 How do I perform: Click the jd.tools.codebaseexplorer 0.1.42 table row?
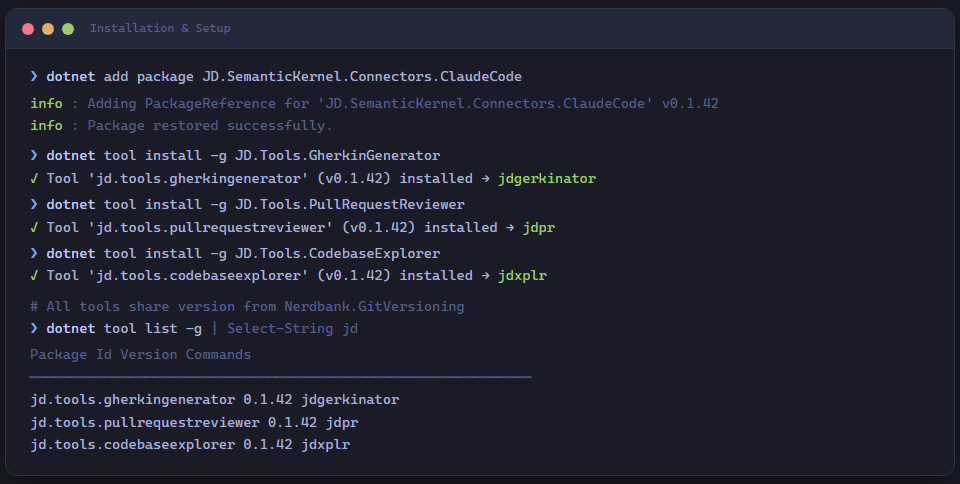pyautogui.click(x=190, y=445)
